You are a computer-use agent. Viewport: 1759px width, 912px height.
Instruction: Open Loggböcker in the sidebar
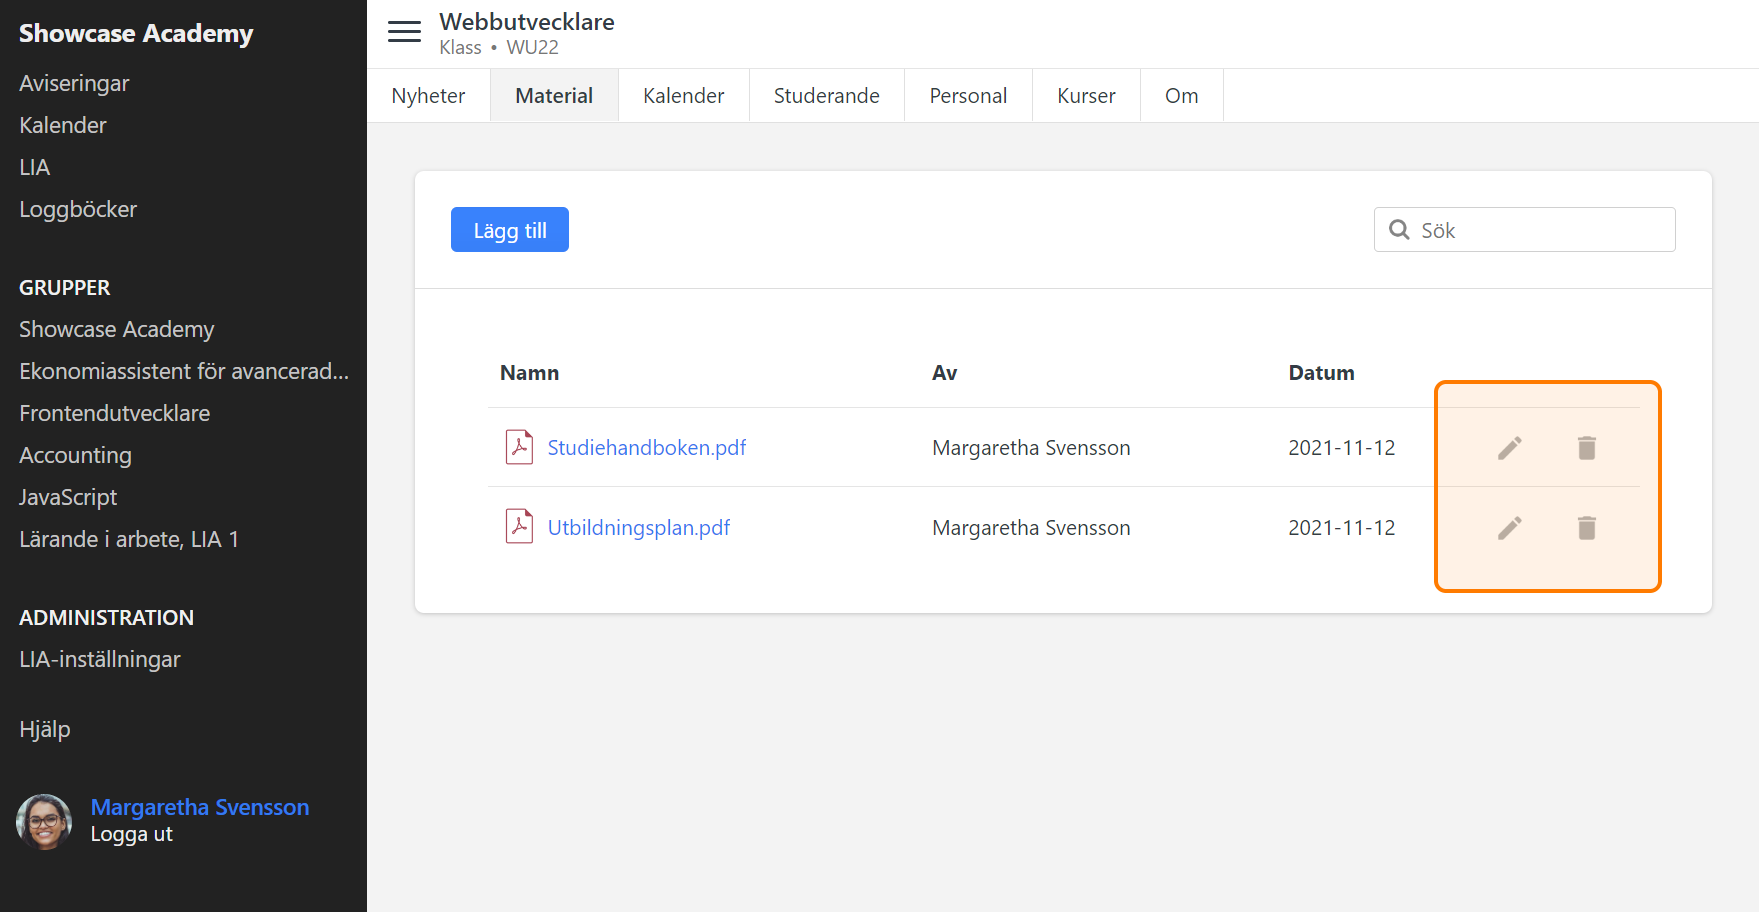pos(78,210)
